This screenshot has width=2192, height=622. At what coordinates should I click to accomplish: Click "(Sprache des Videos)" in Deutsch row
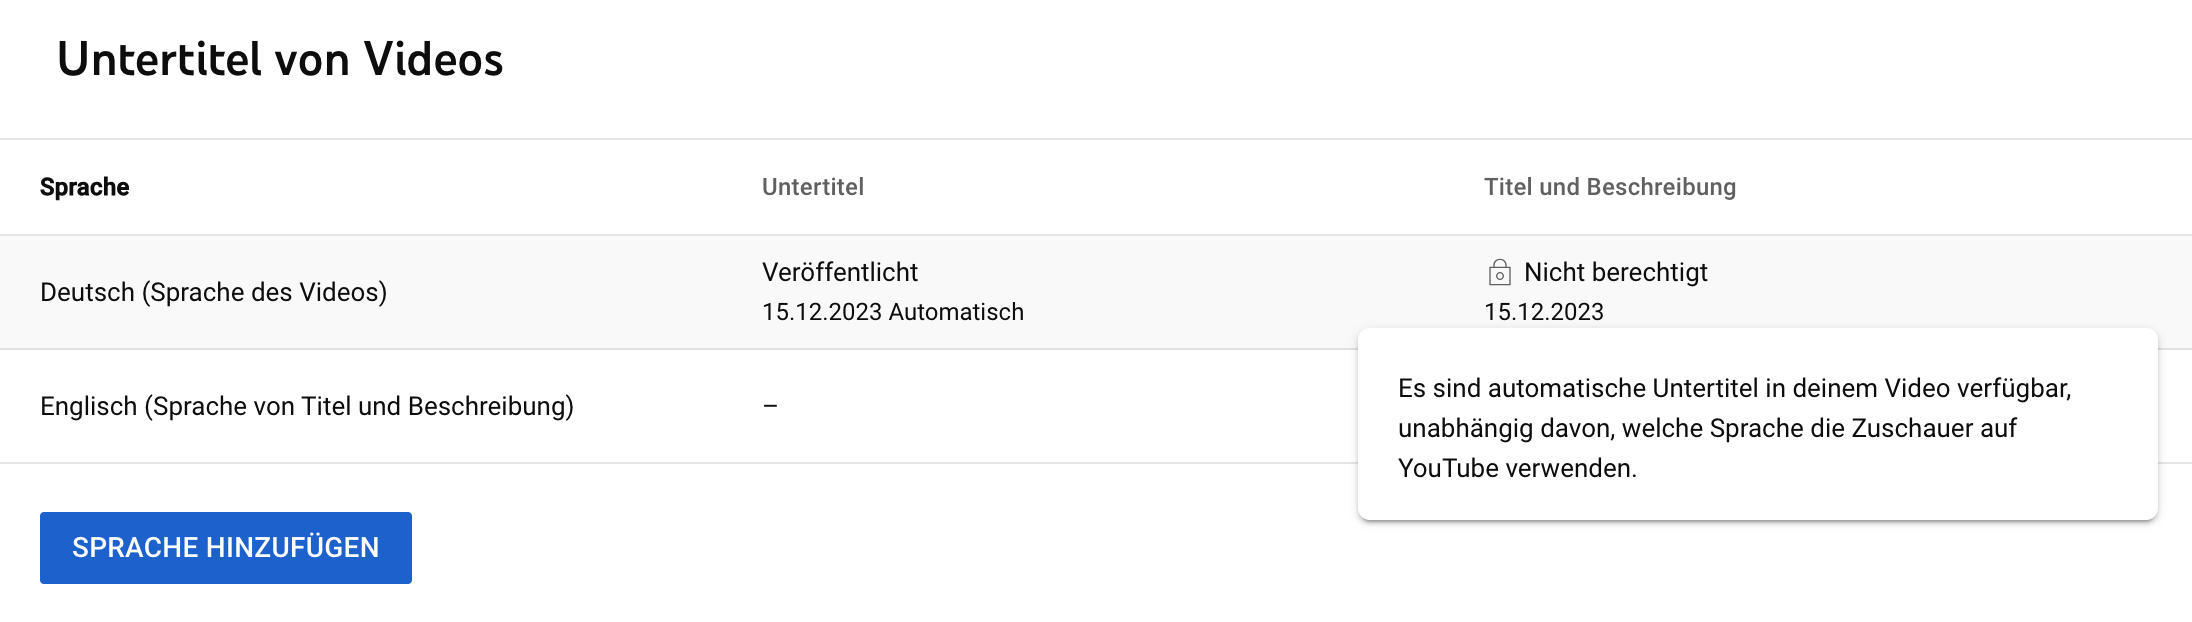tap(264, 292)
